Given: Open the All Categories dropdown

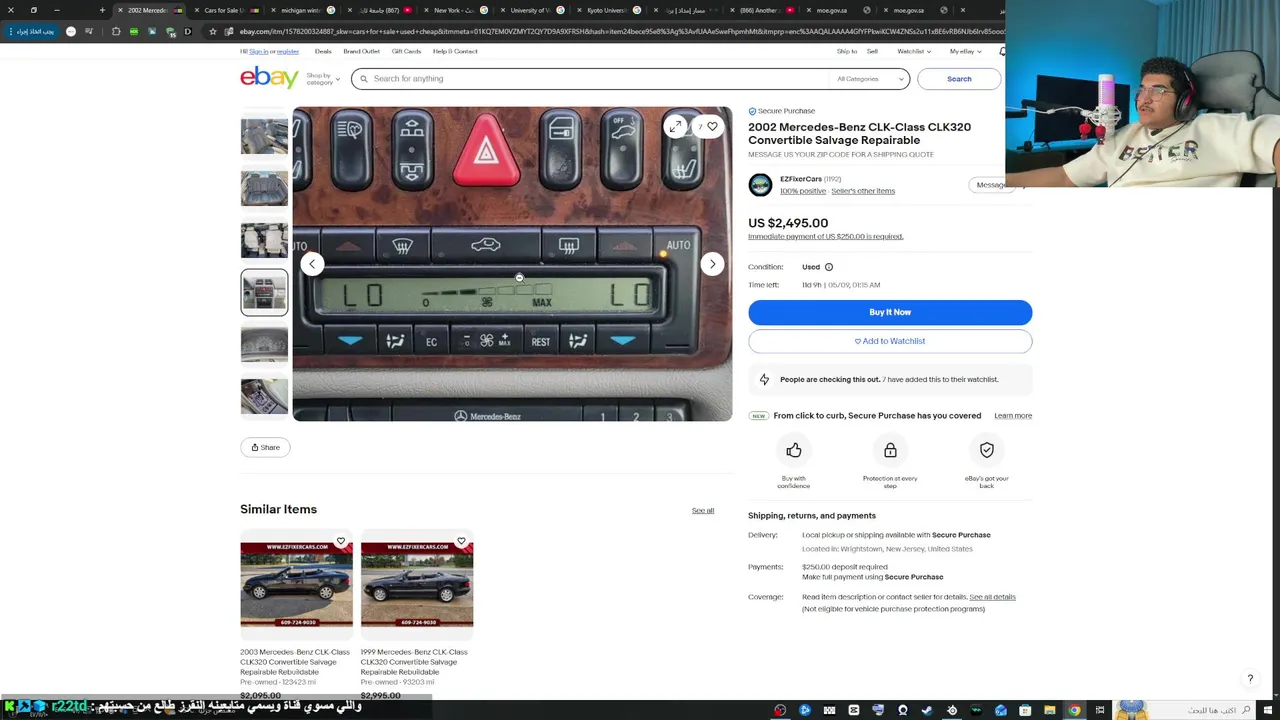Looking at the screenshot, I should coord(871,79).
